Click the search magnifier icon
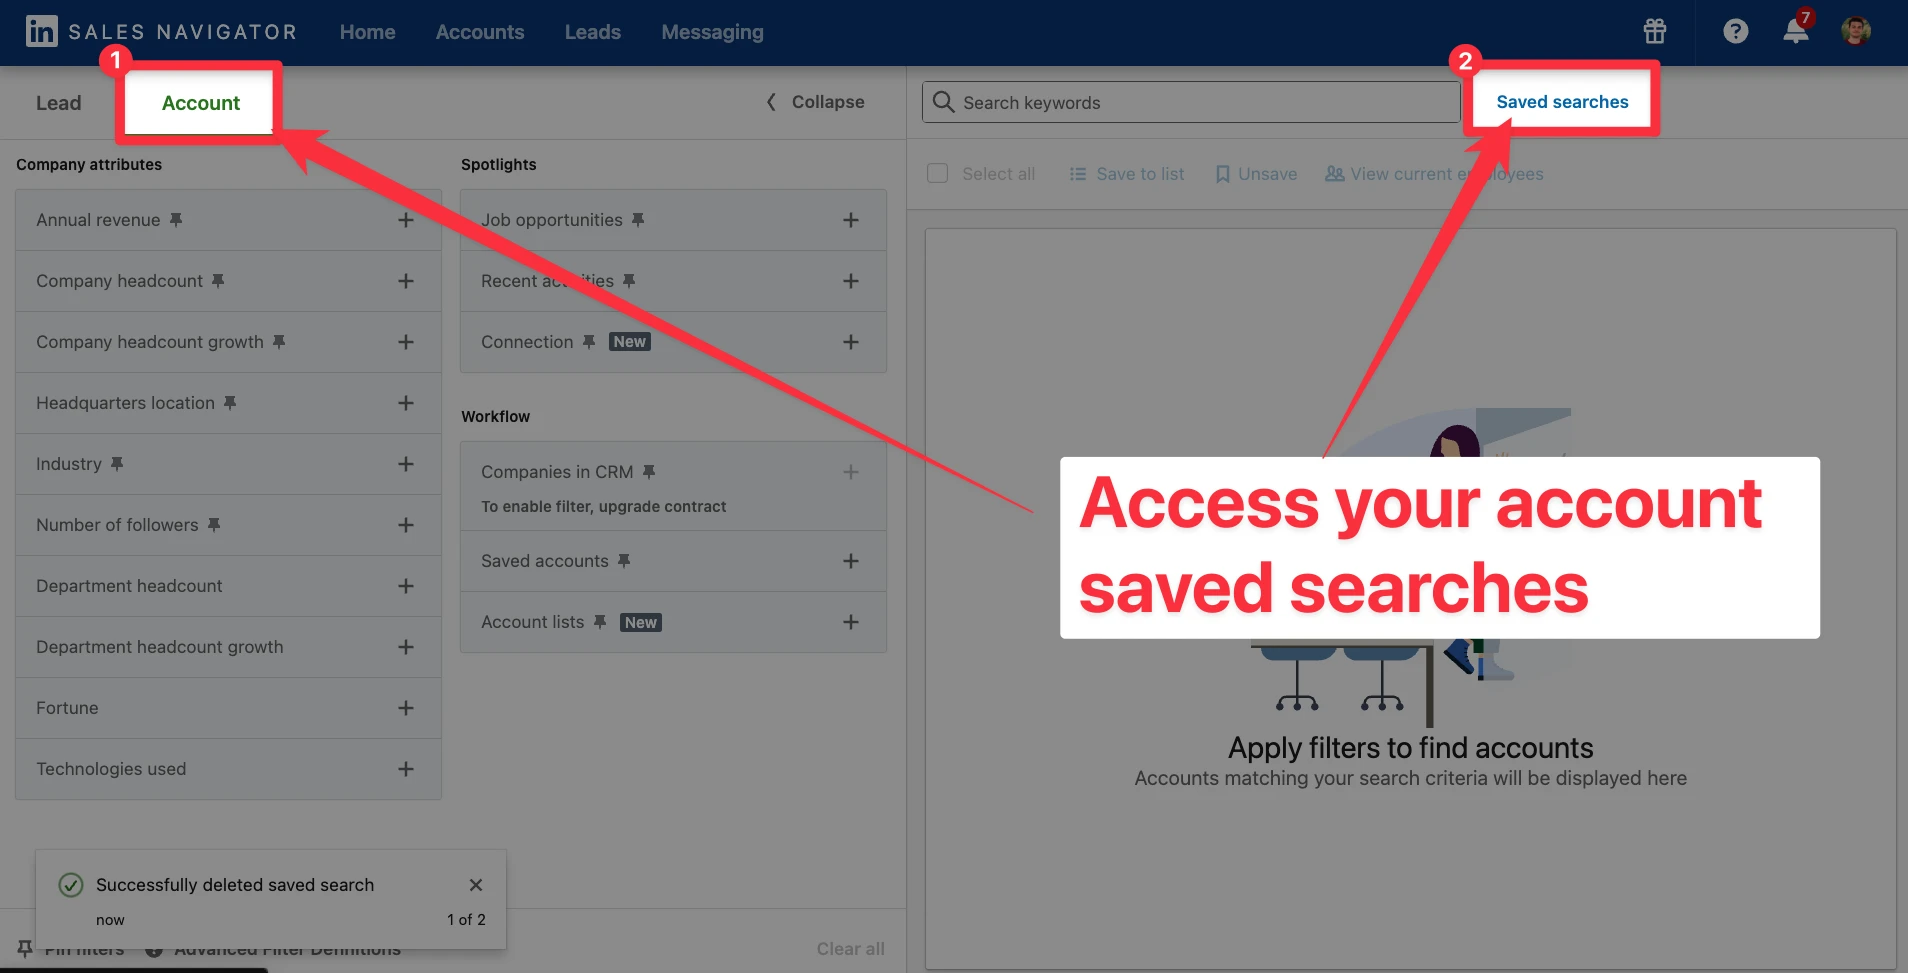 943,102
